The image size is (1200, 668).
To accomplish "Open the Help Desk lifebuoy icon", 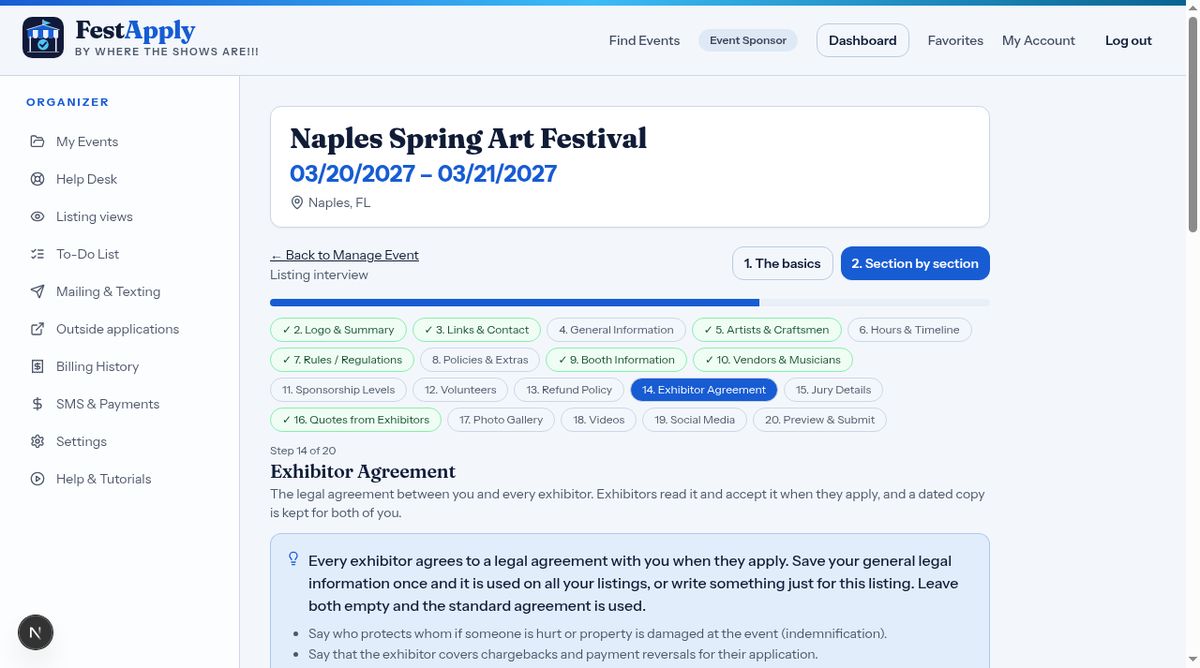I will click(x=37, y=179).
